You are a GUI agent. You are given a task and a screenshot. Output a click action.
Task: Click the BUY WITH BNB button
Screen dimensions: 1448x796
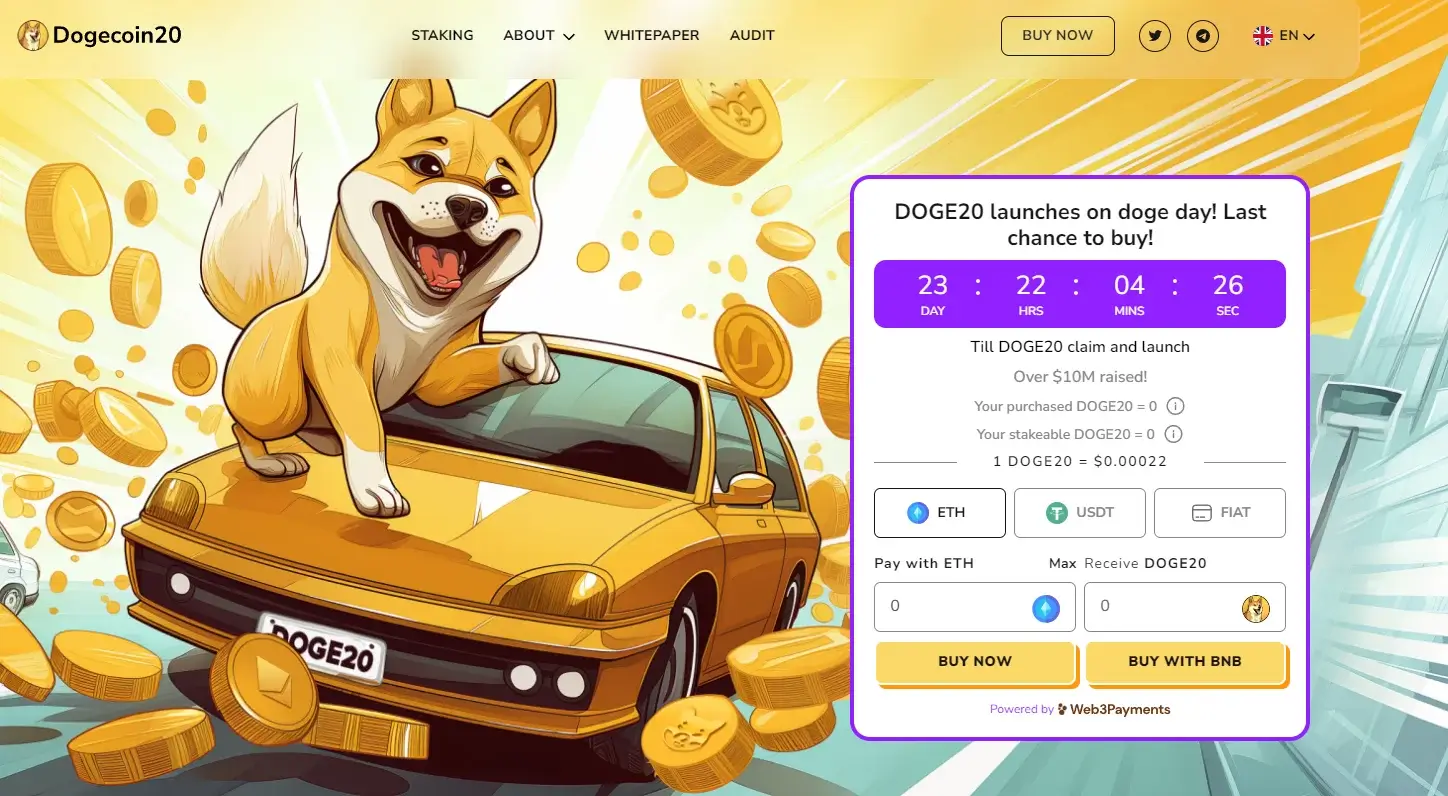click(x=1185, y=662)
